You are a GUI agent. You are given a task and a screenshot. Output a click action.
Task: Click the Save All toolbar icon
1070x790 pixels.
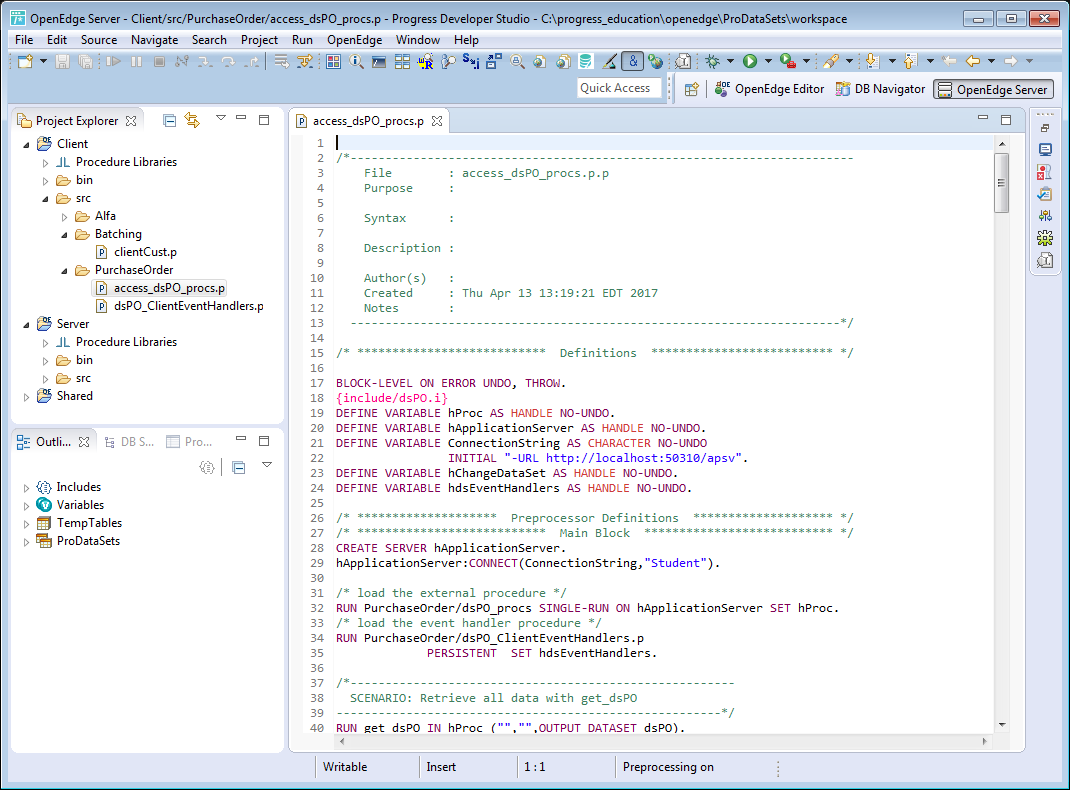click(85, 61)
